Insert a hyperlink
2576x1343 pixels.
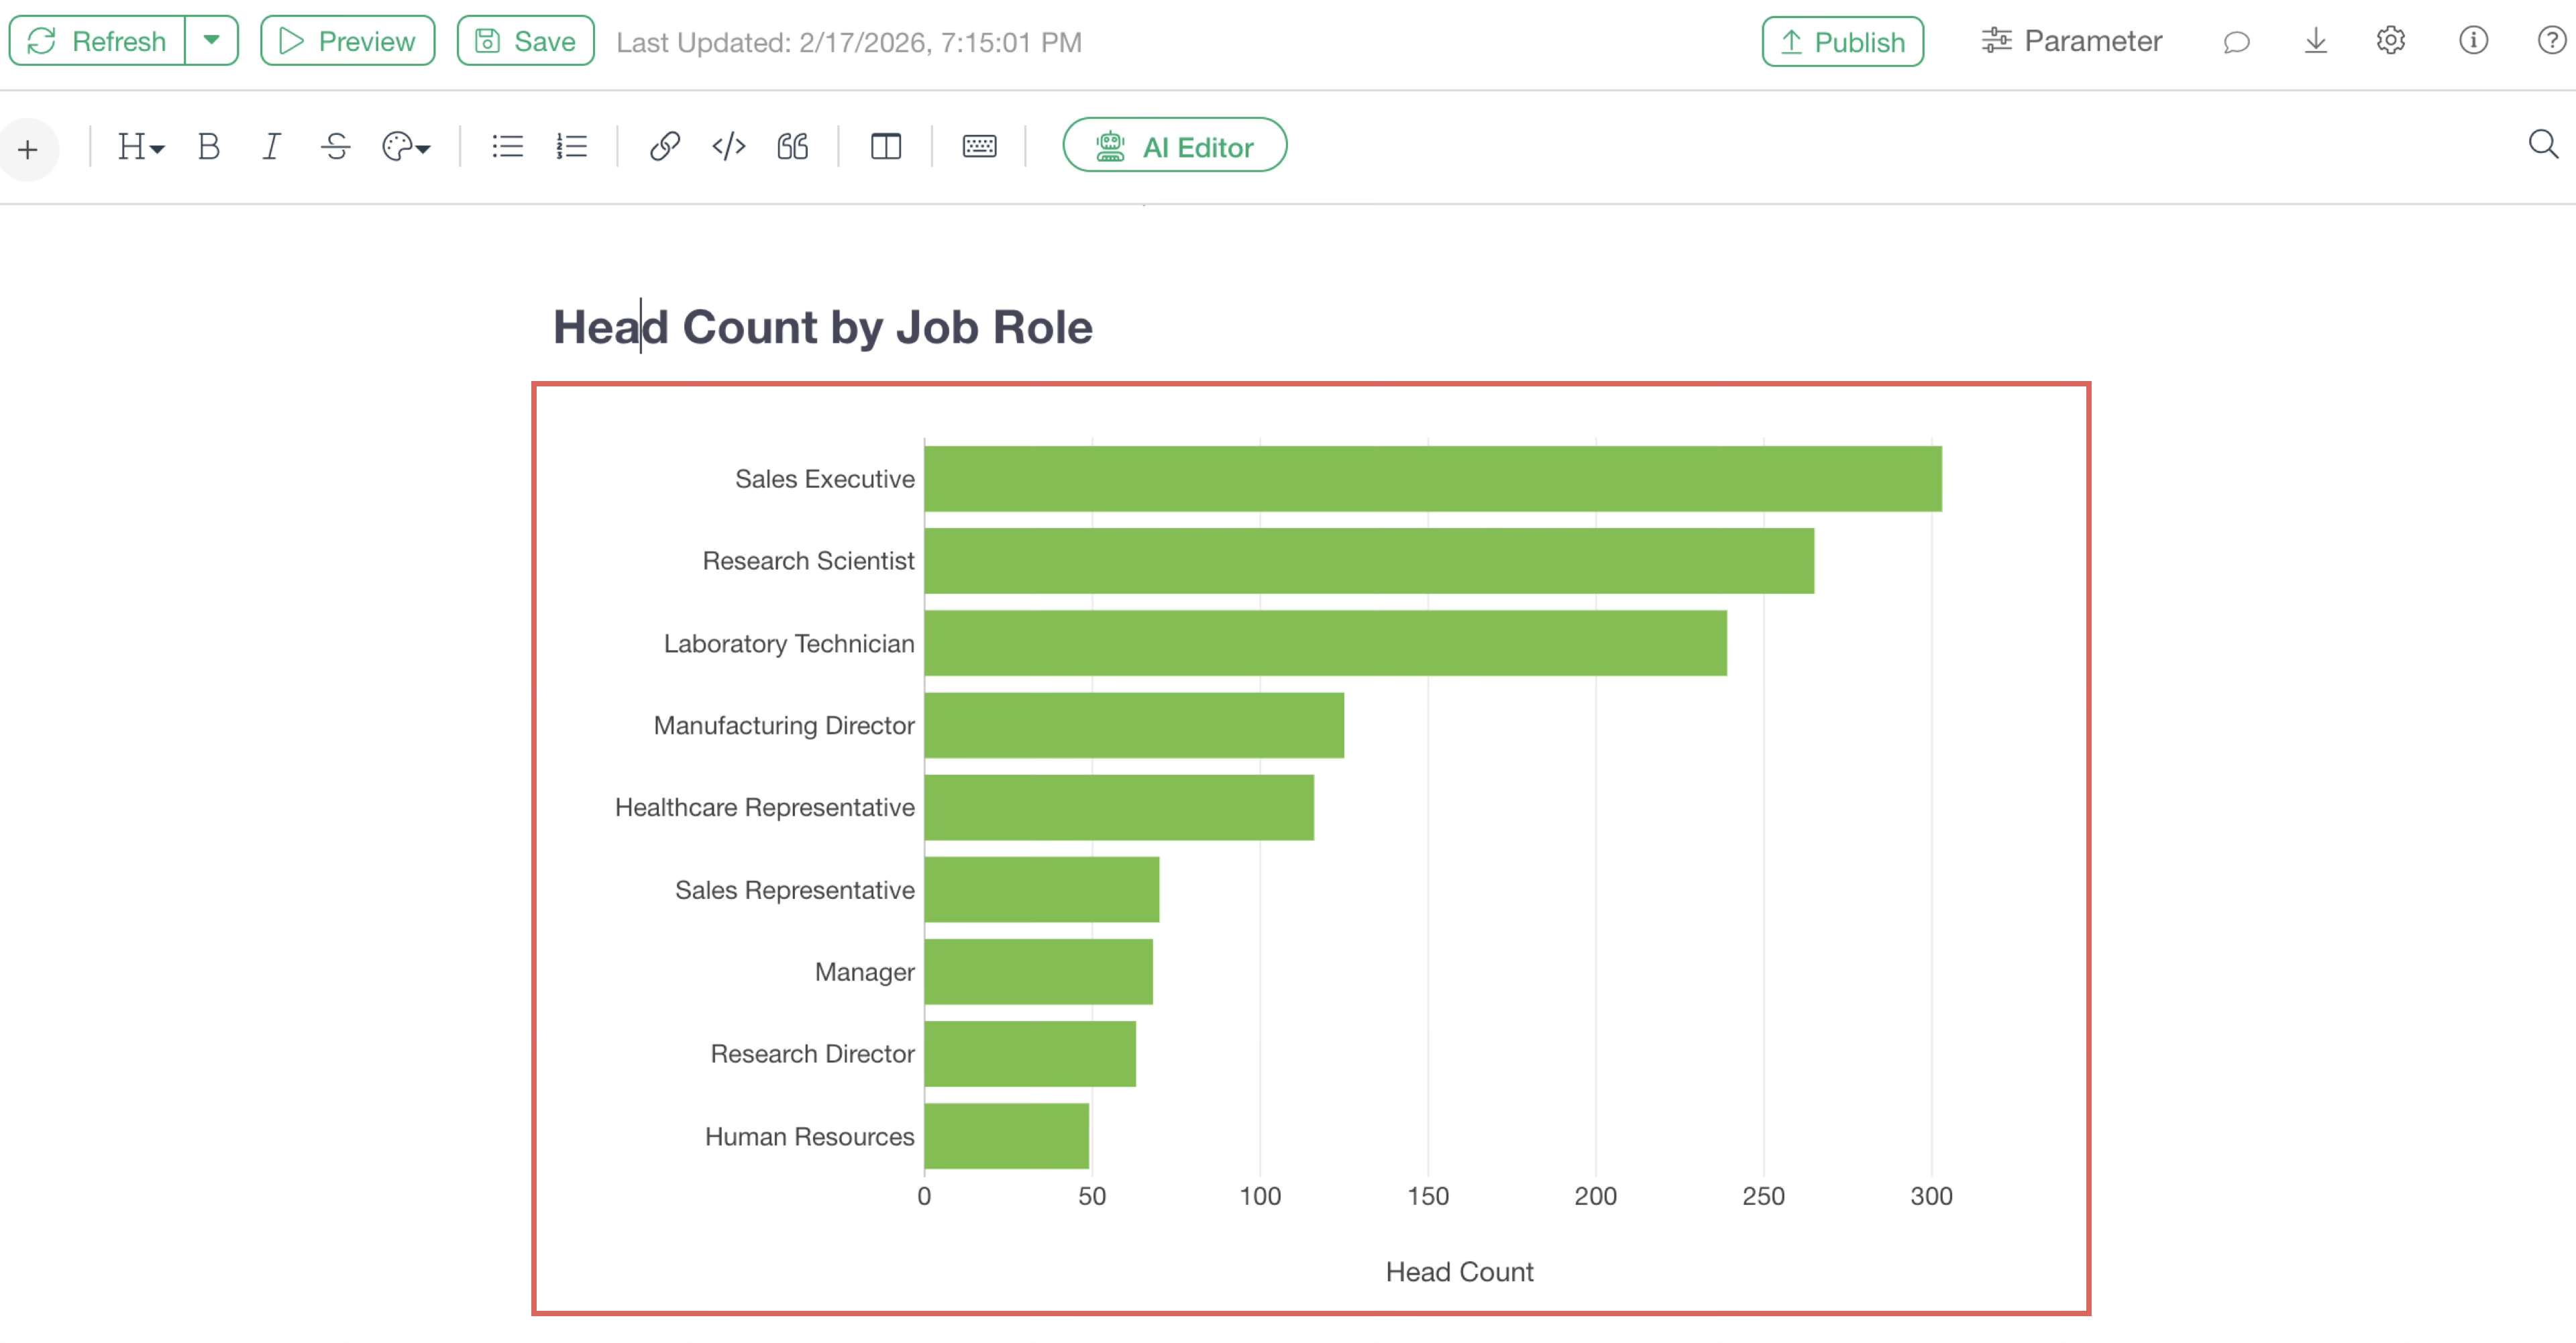[664, 147]
